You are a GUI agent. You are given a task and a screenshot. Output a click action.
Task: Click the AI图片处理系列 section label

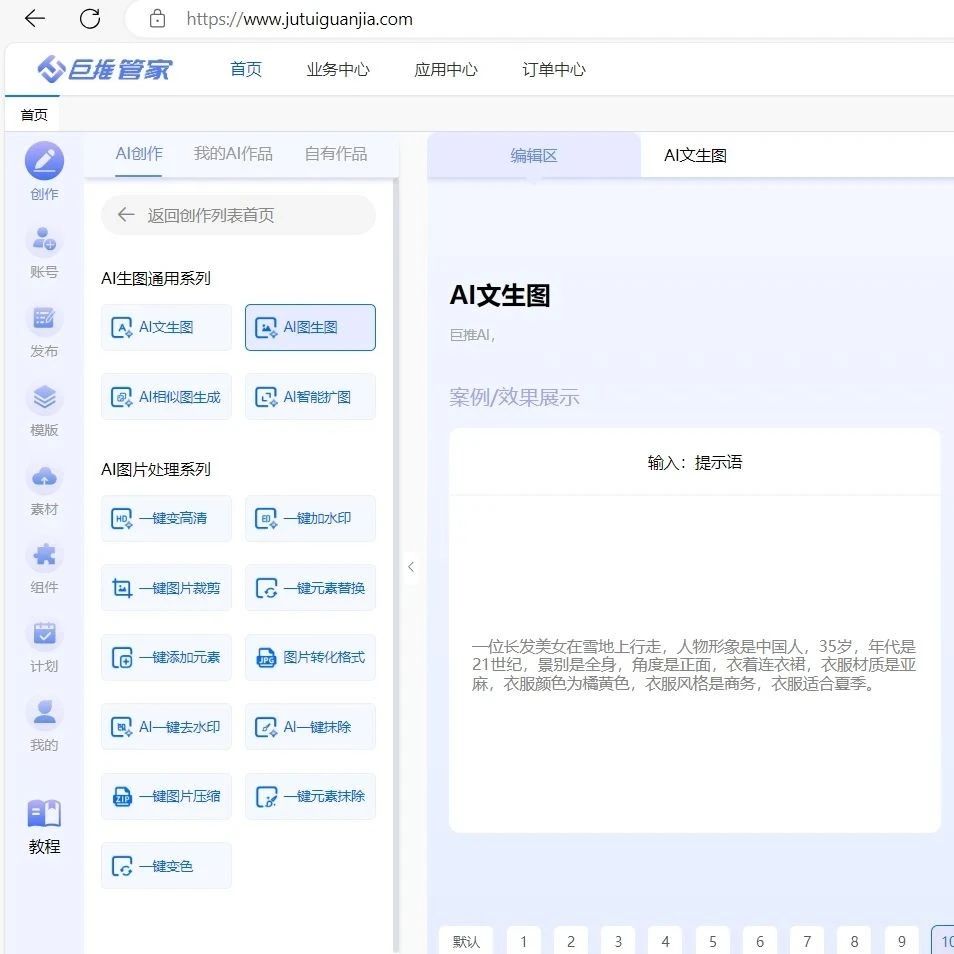pos(156,469)
